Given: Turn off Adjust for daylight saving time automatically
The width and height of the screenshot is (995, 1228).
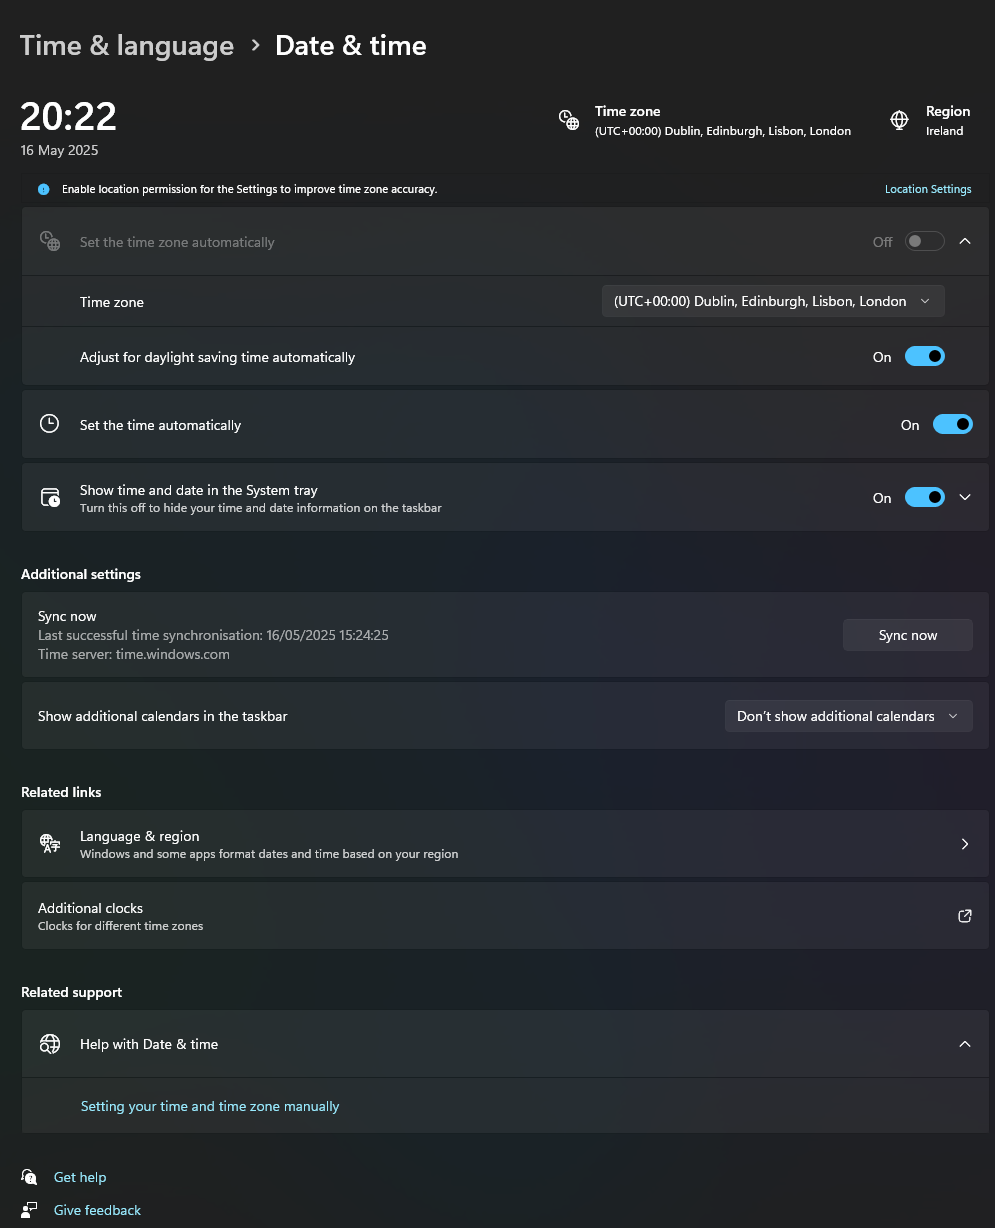Looking at the screenshot, I should pos(925,356).
